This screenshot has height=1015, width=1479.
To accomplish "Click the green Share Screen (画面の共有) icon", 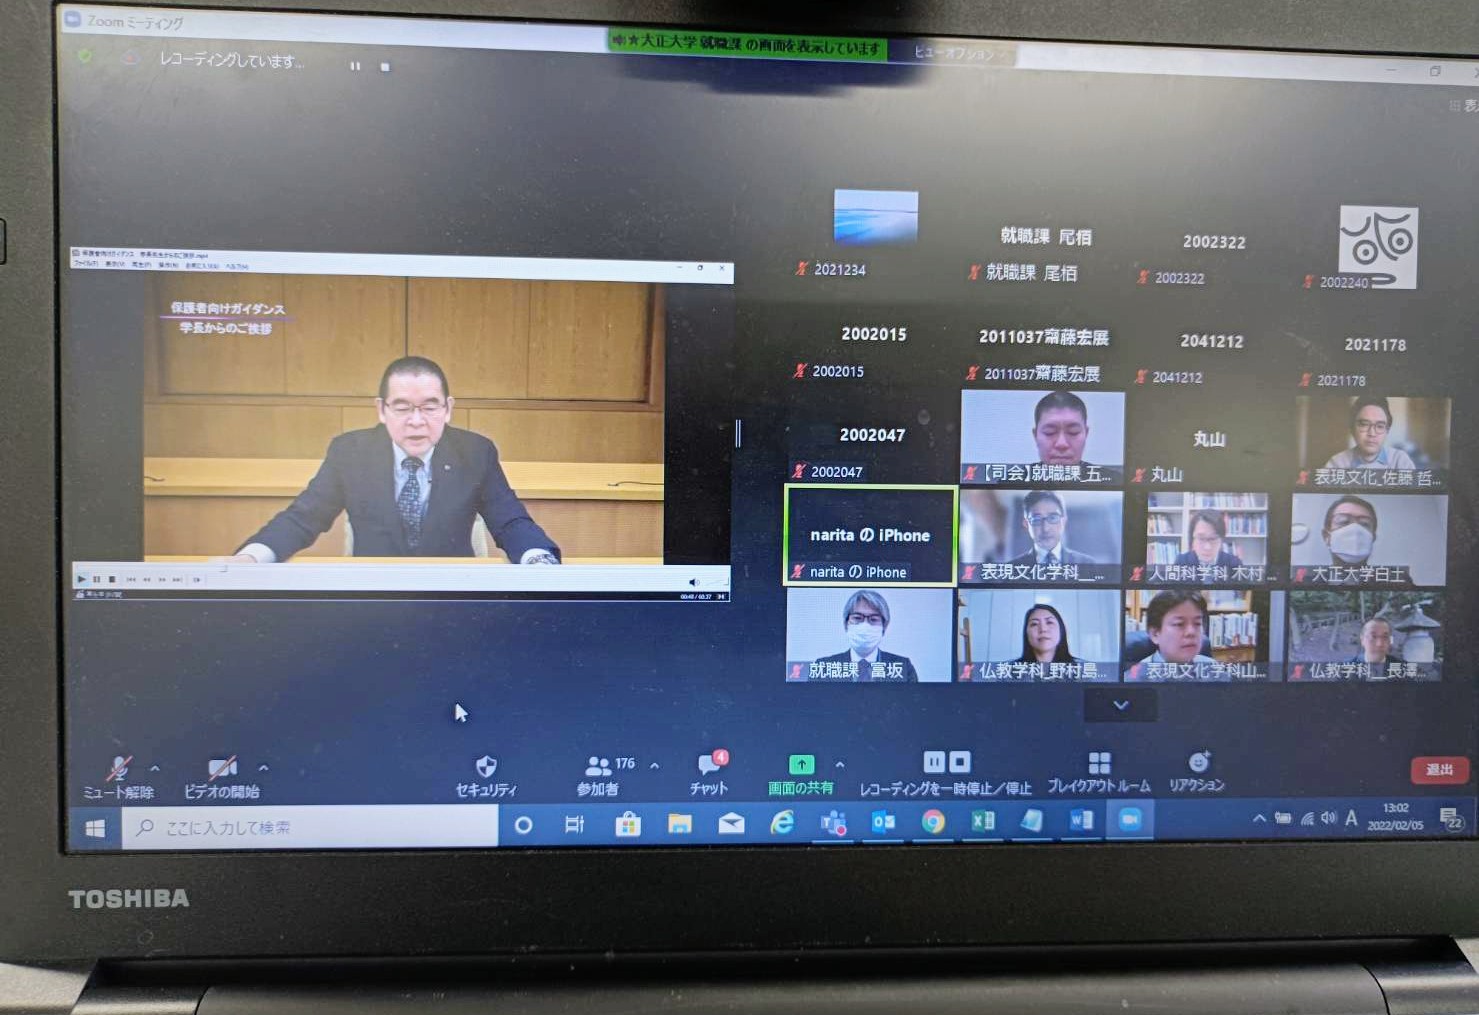I will [801, 765].
